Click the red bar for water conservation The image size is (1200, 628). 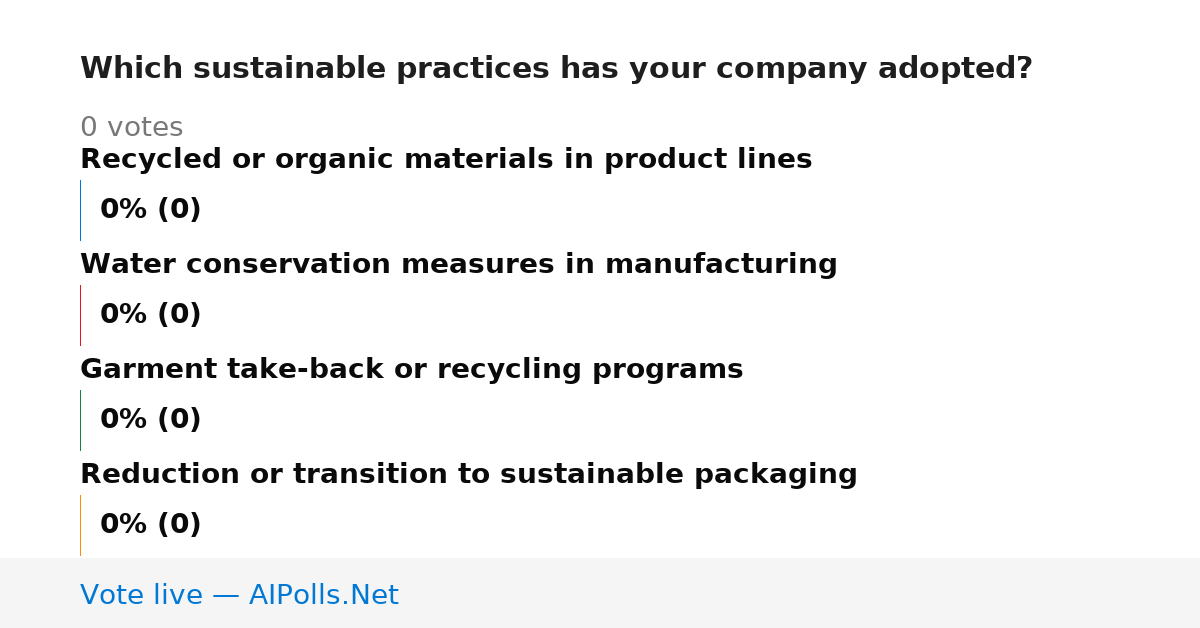click(x=80, y=315)
